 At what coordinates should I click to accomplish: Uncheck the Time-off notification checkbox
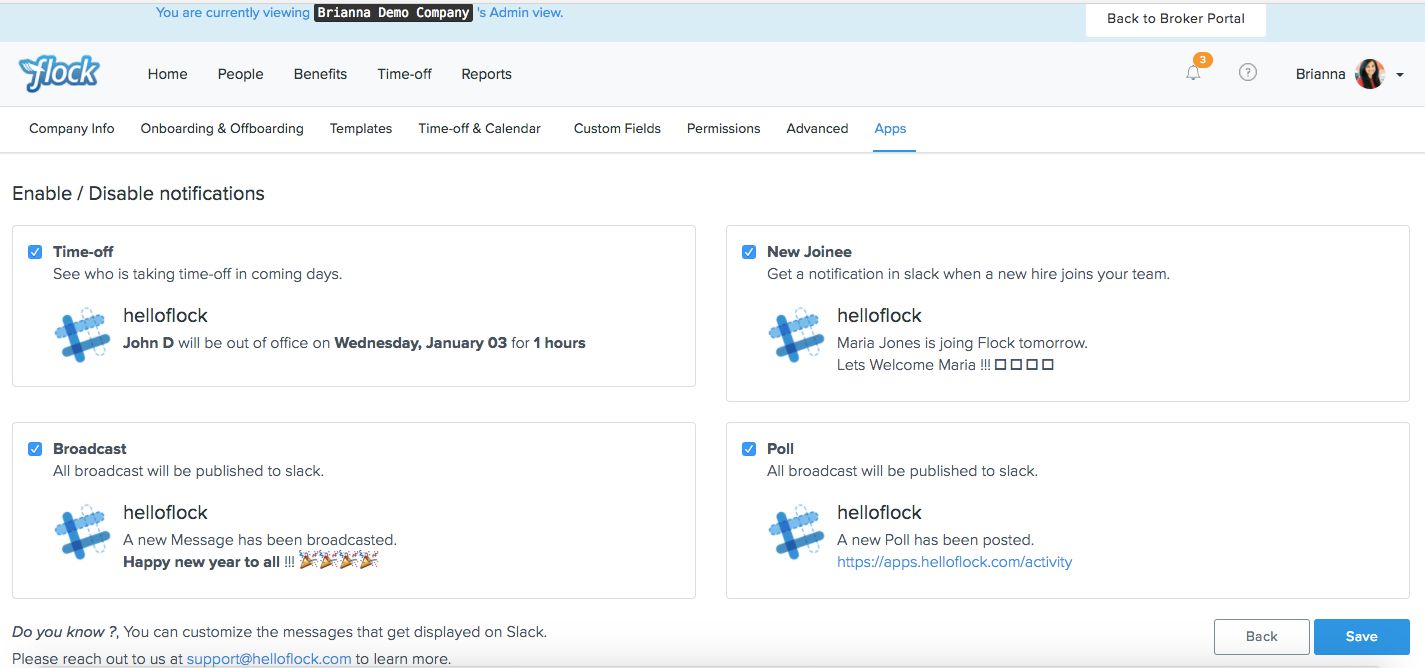(x=35, y=252)
